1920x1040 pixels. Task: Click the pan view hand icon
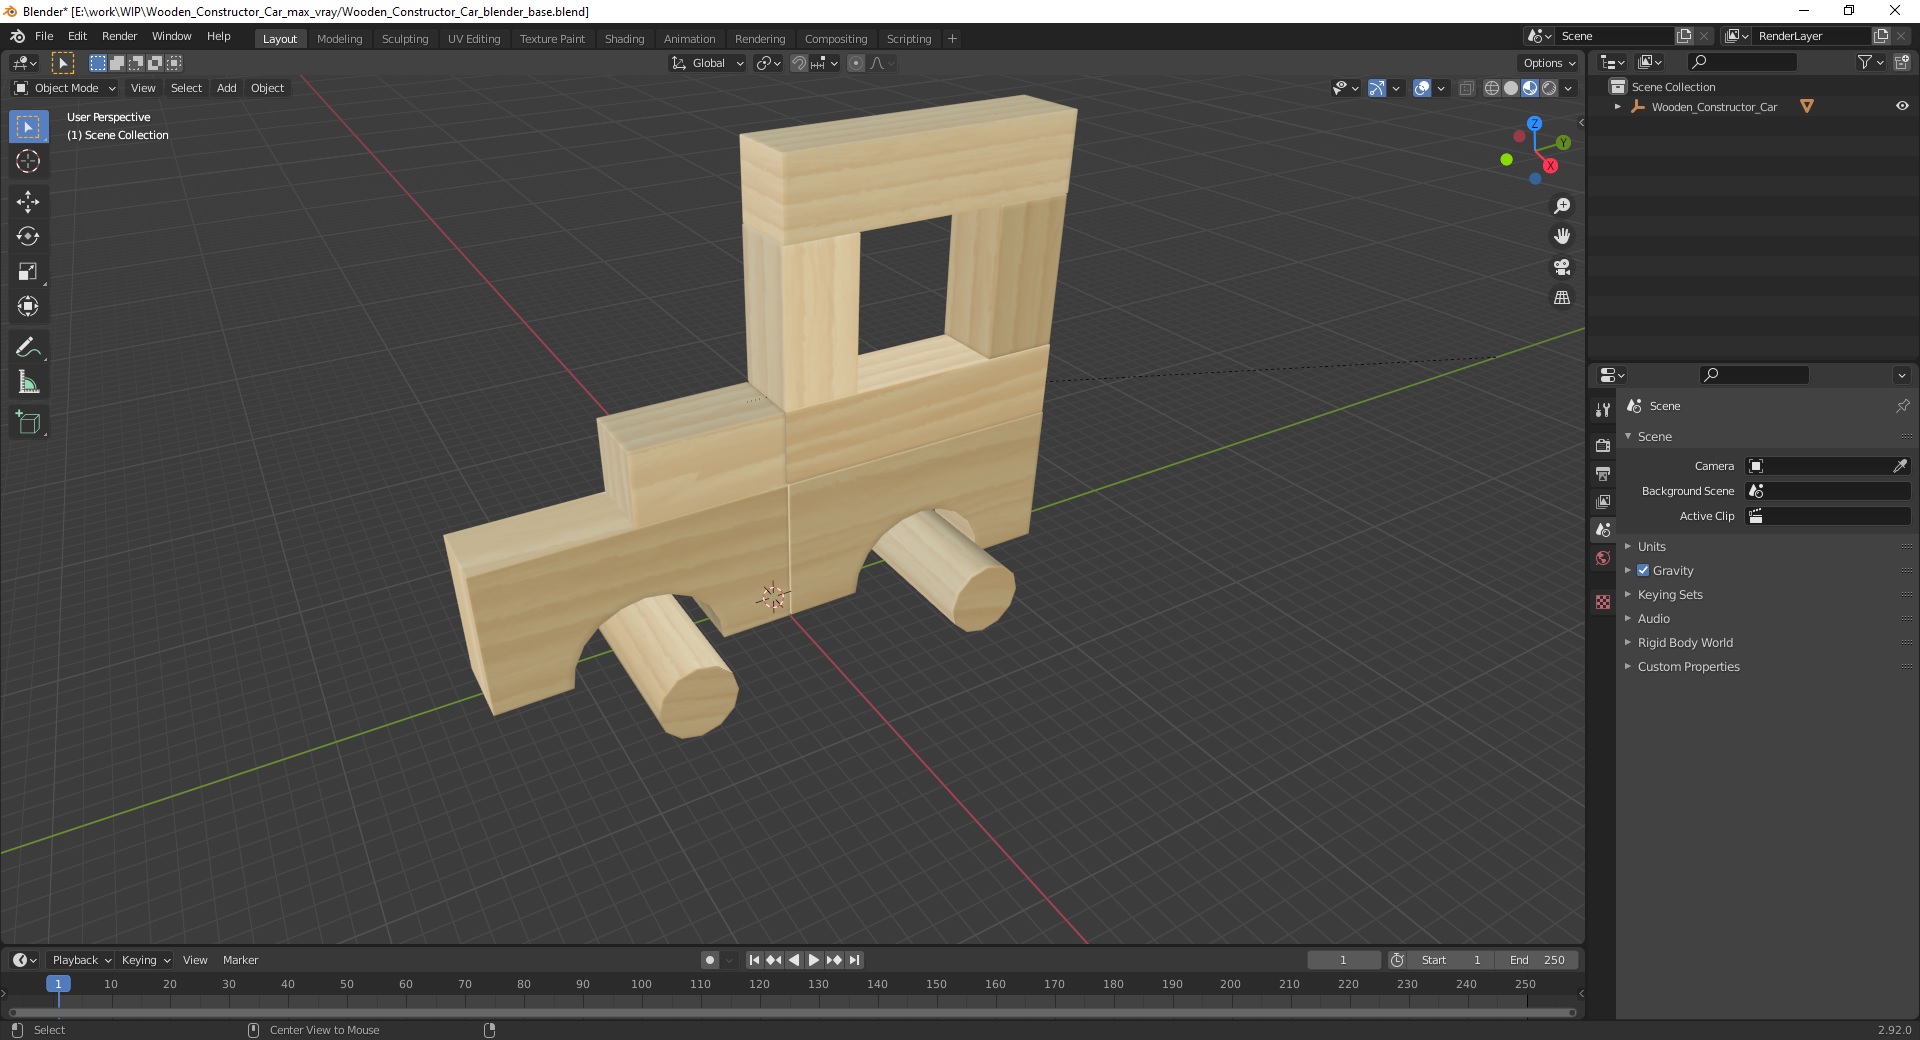(x=1562, y=236)
